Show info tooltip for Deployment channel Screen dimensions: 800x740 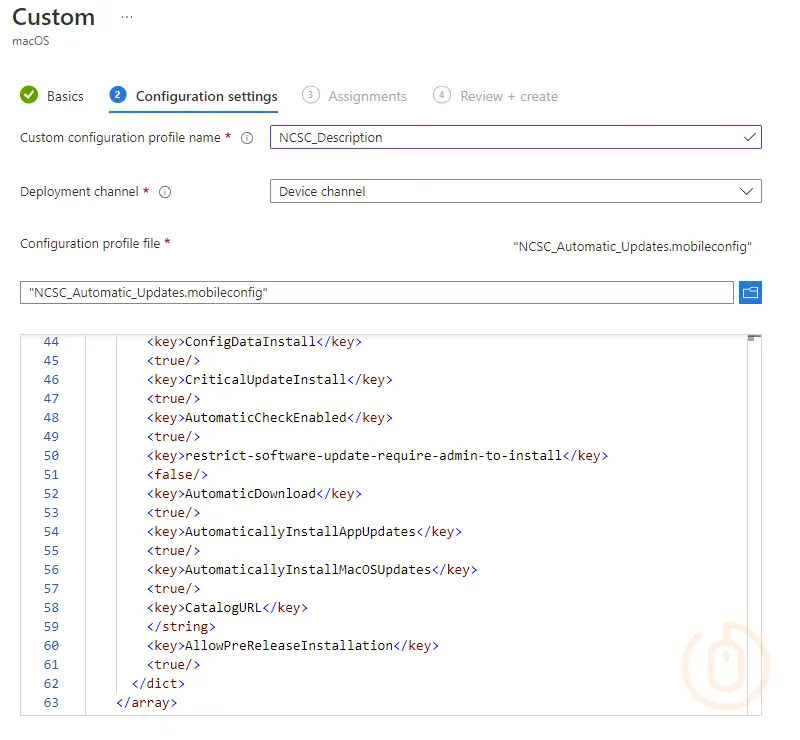165,192
